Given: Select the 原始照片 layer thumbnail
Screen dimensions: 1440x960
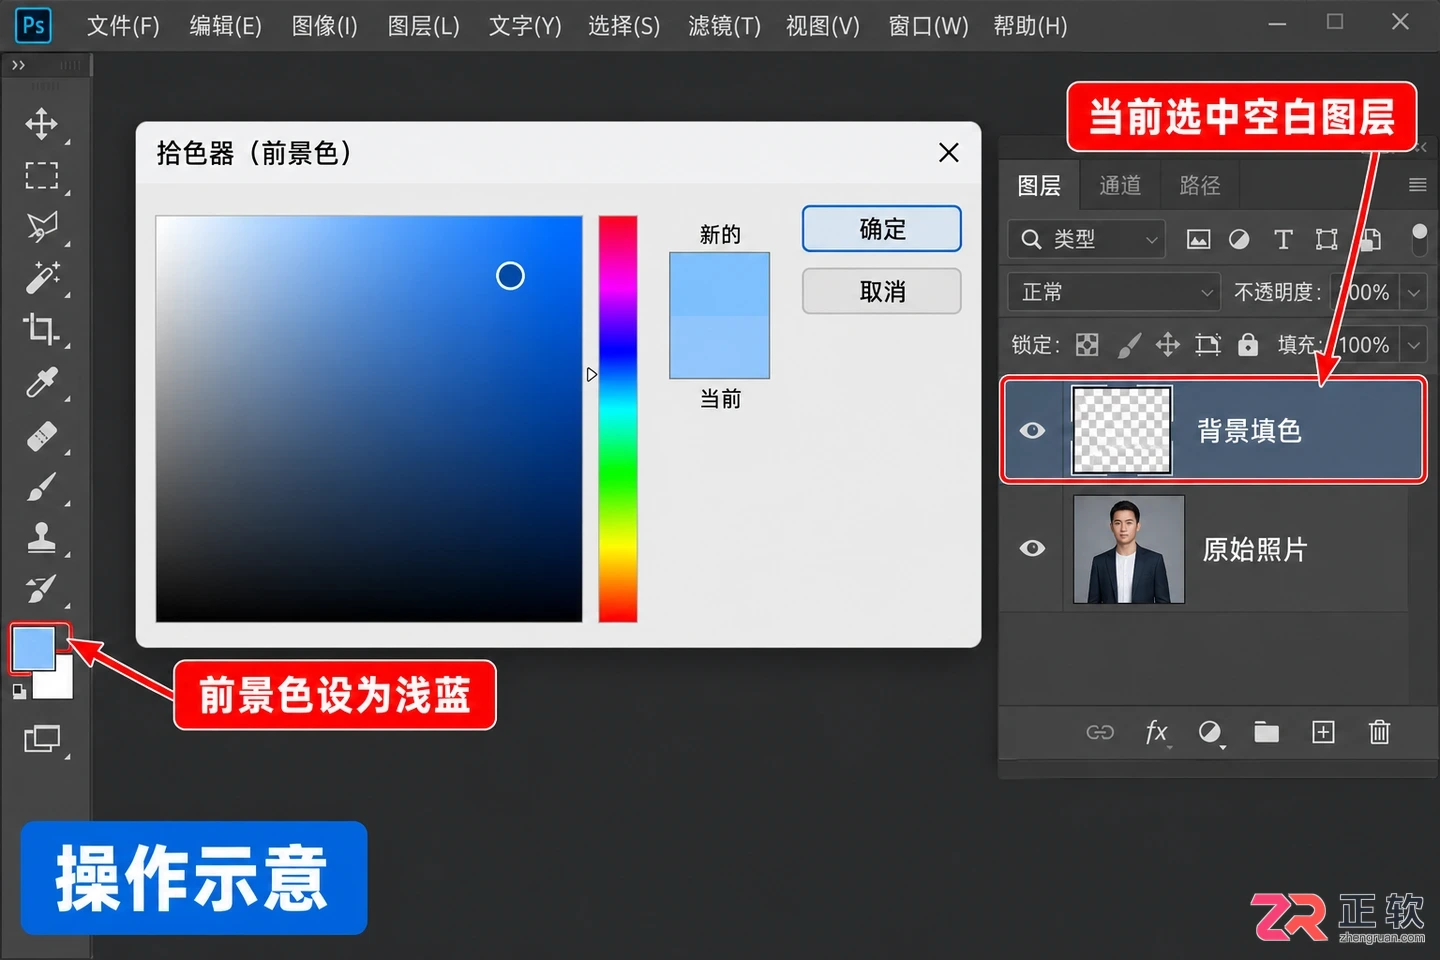Looking at the screenshot, I should click(1129, 549).
